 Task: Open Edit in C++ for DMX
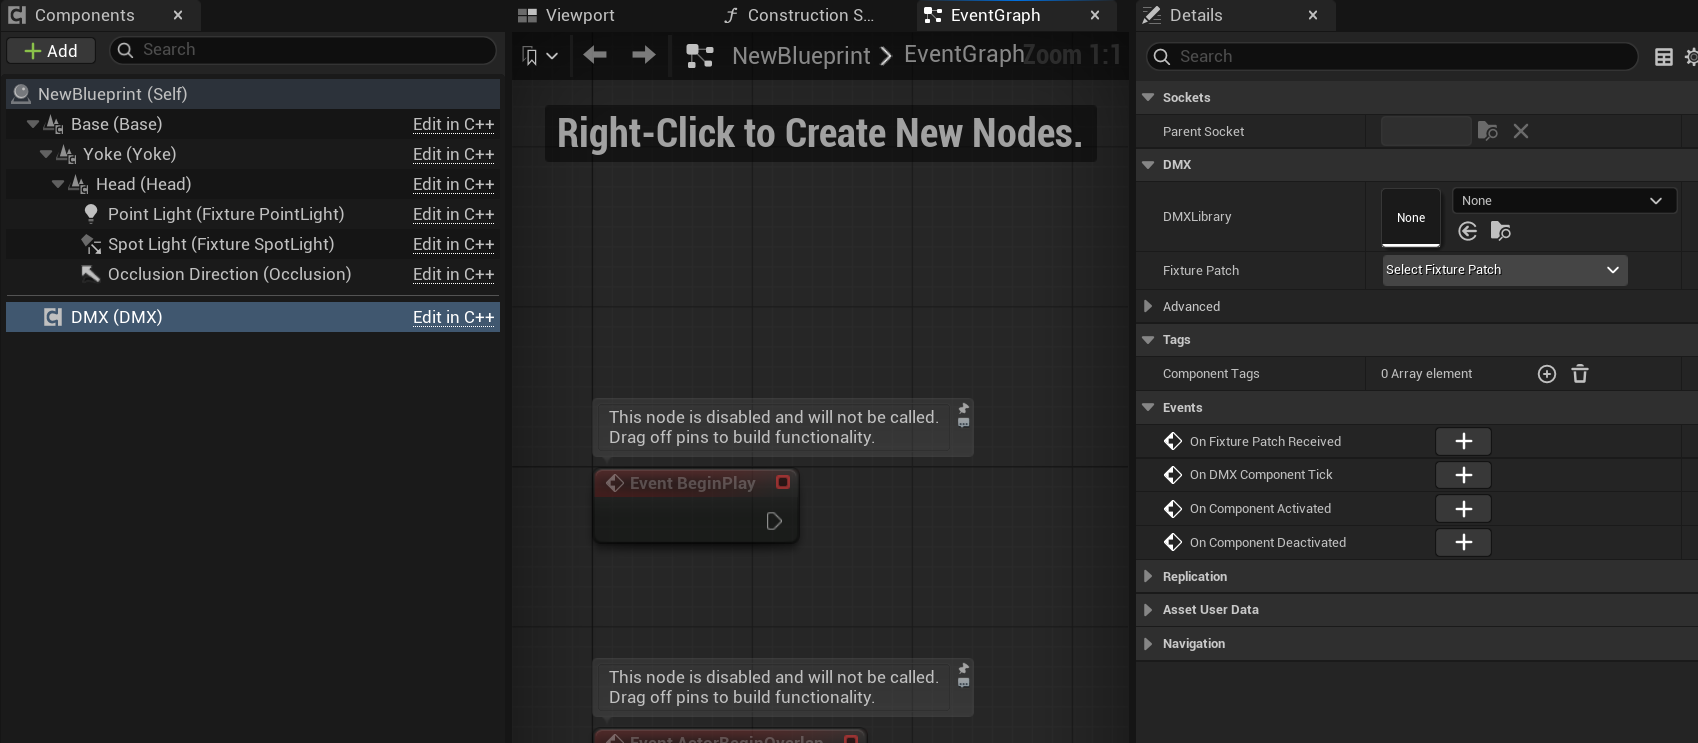click(453, 317)
